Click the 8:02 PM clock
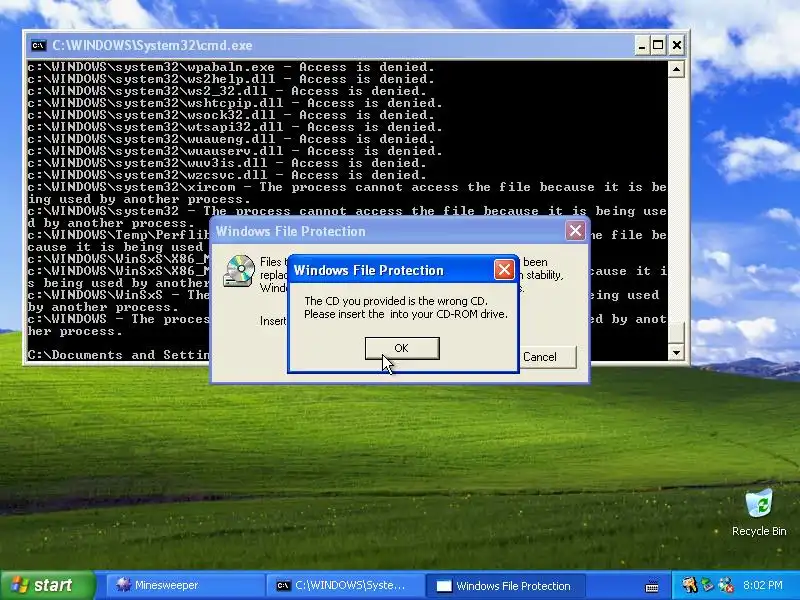This screenshot has height=600, width=800. [762, 585]
